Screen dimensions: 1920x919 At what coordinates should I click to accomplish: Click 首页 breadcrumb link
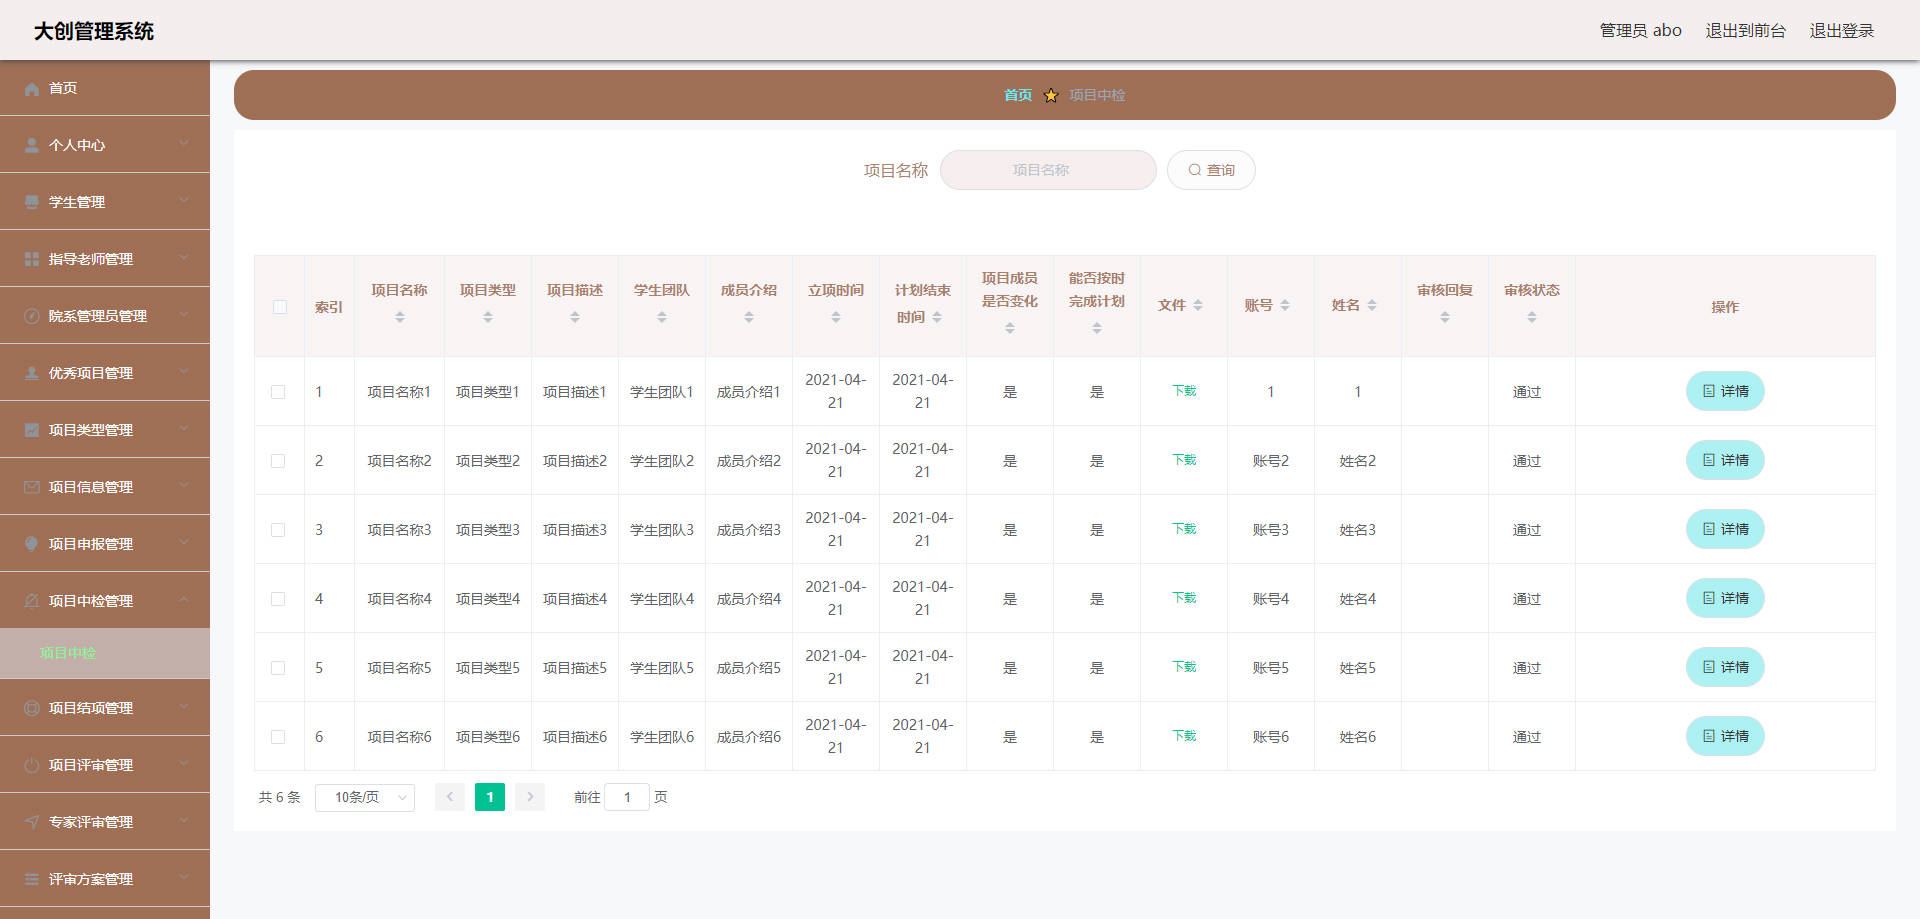(x=1018, y=95)
